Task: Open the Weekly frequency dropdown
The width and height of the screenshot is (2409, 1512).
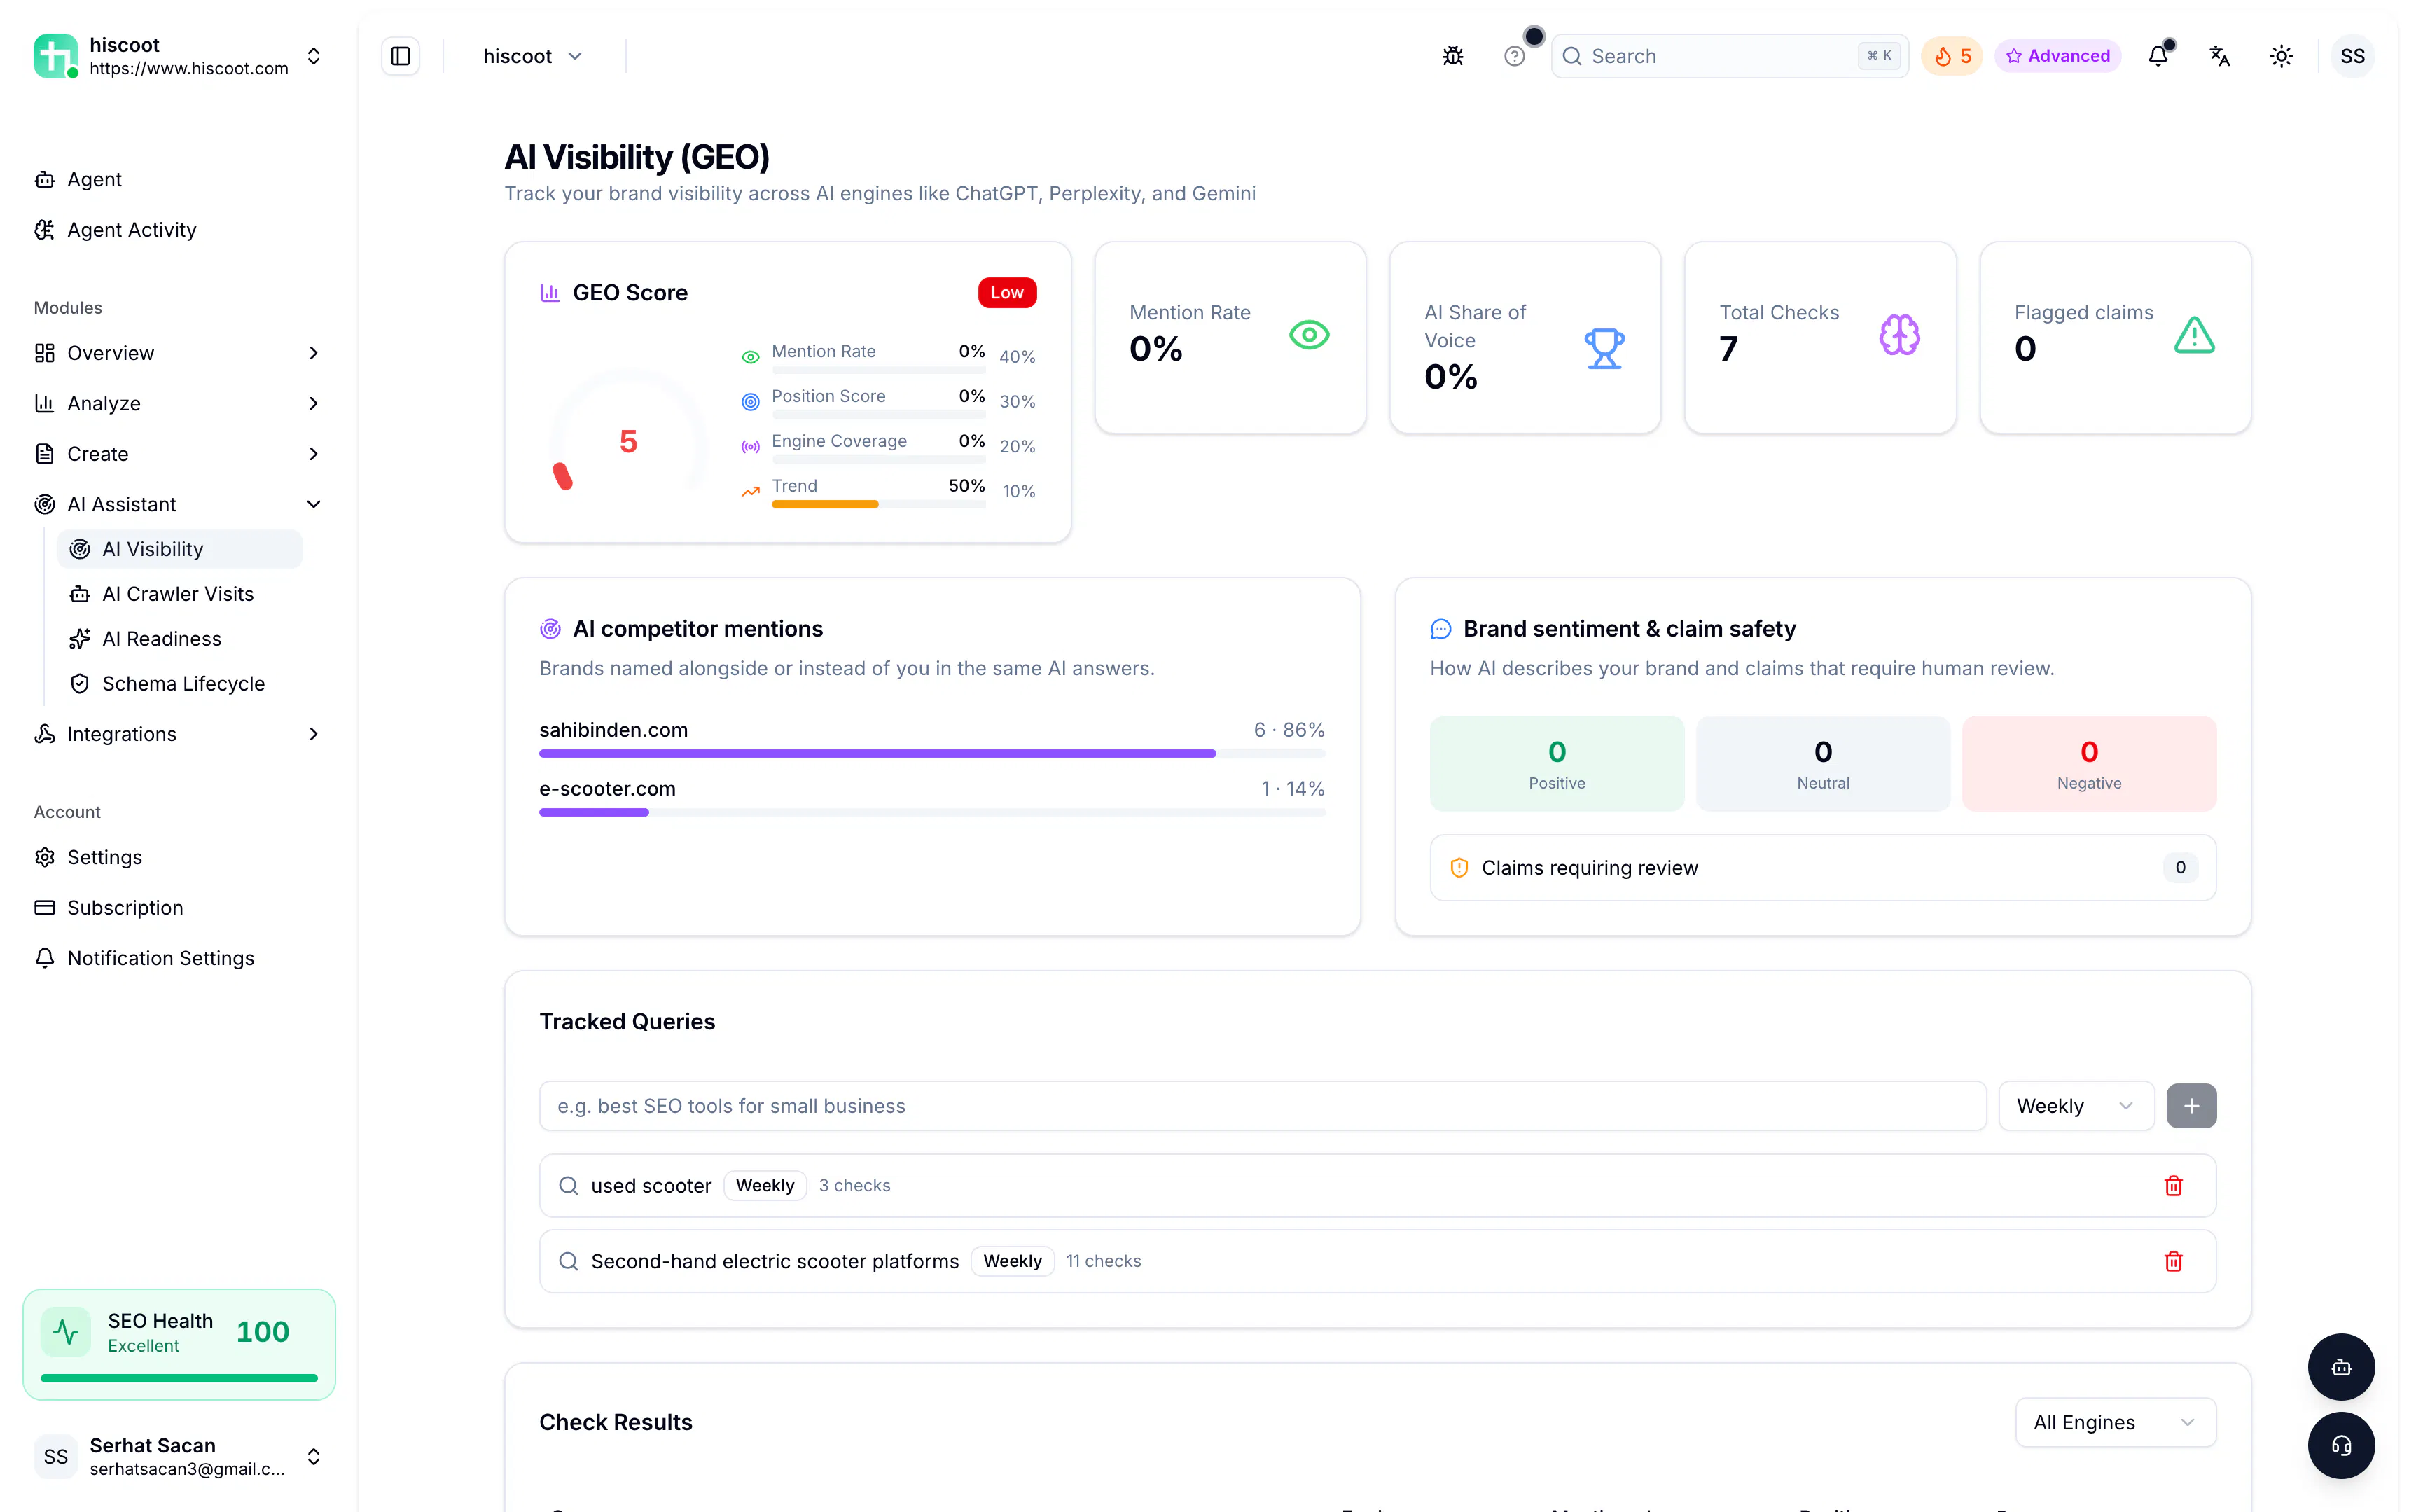Action: tap(2075, 1106)
